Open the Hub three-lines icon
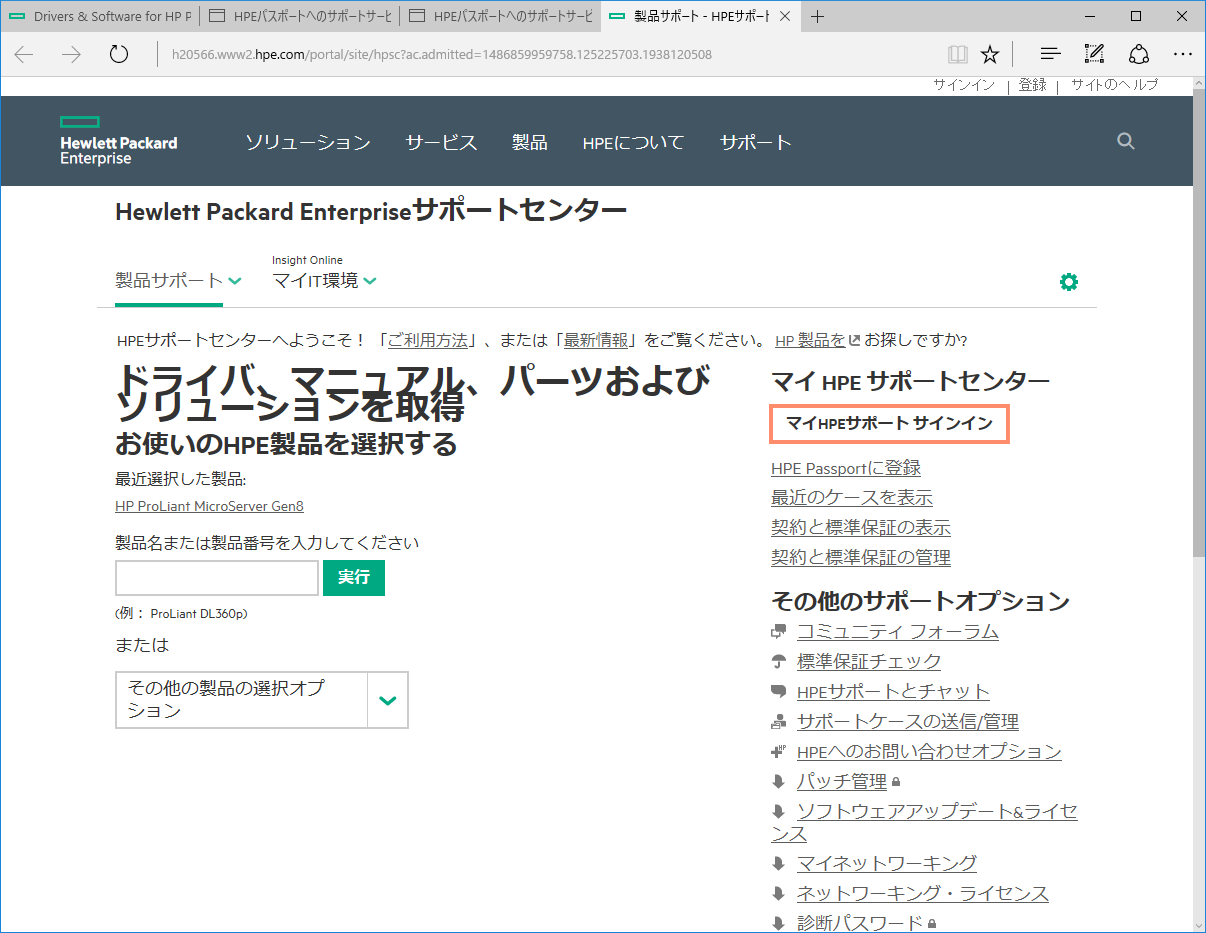Viewport: 1206px width, 933px height. [1050, 54]
